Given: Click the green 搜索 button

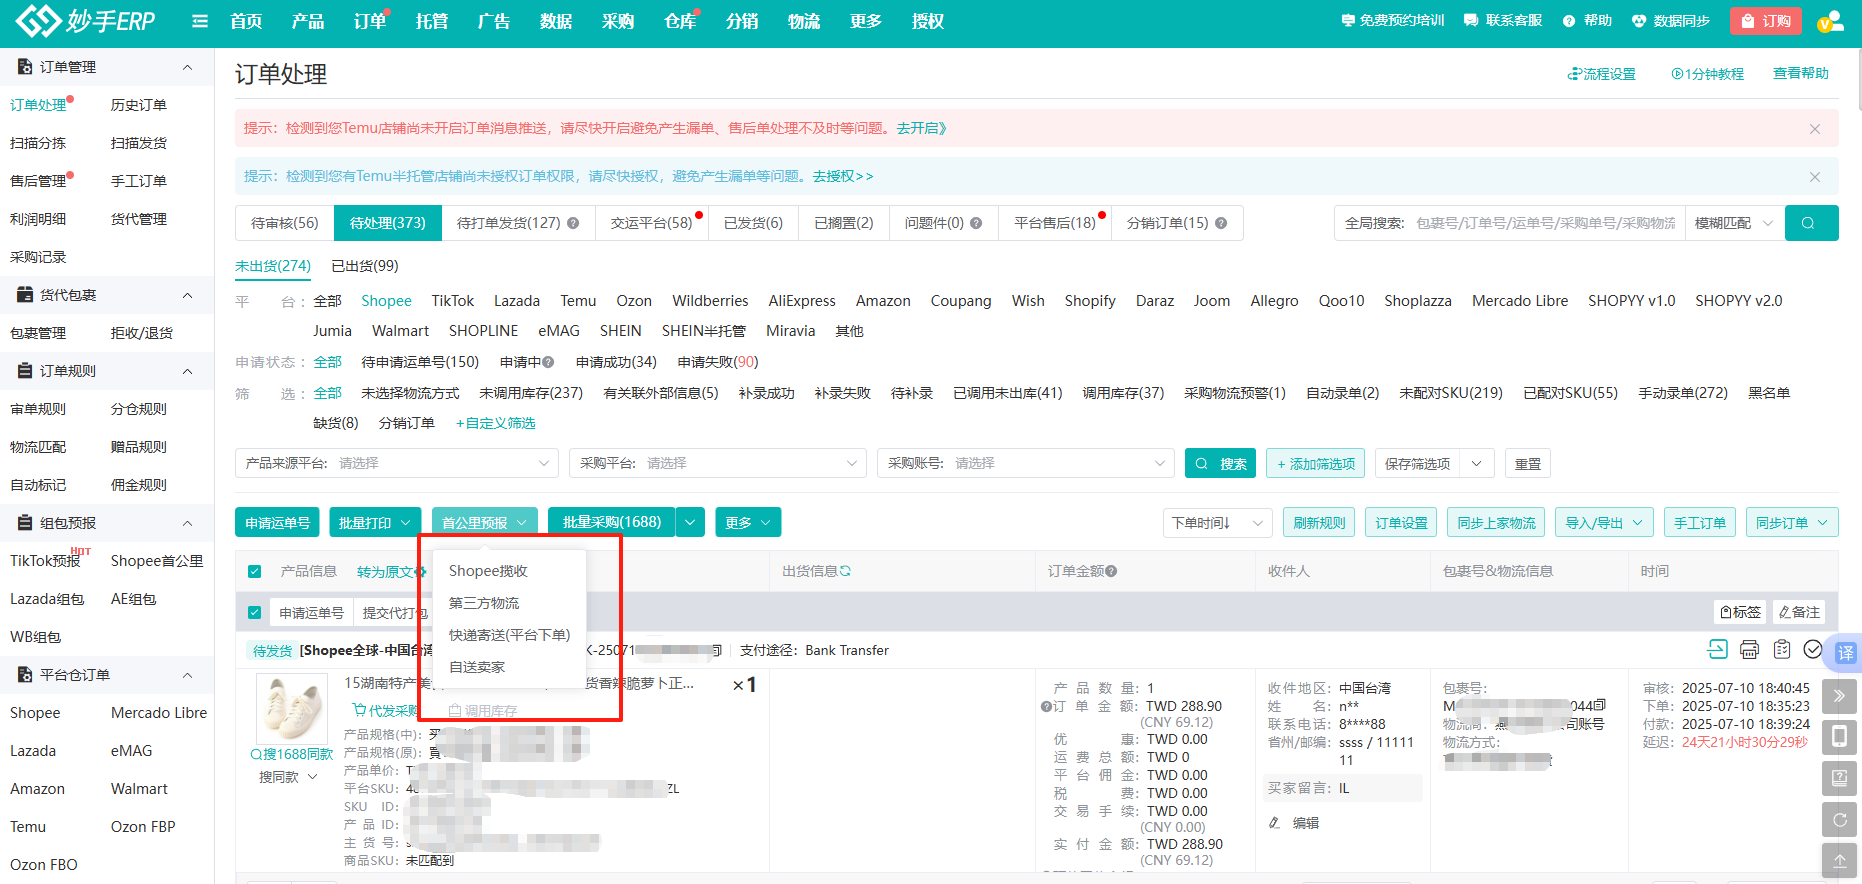Looking at the screenshot, I should click(x=1220, y=464).
